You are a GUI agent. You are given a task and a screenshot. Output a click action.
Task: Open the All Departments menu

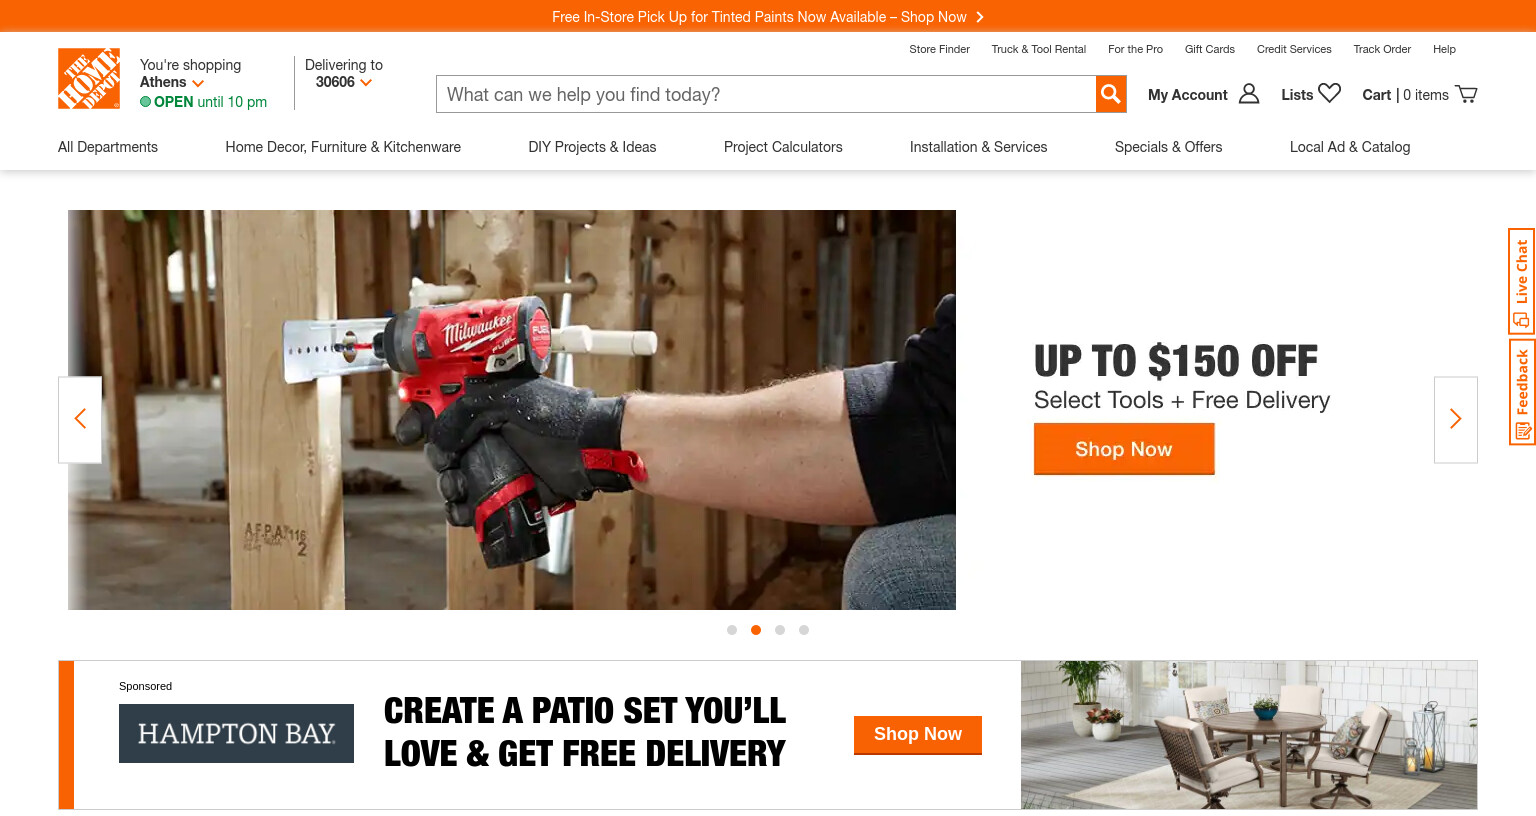tap(108, 147)
